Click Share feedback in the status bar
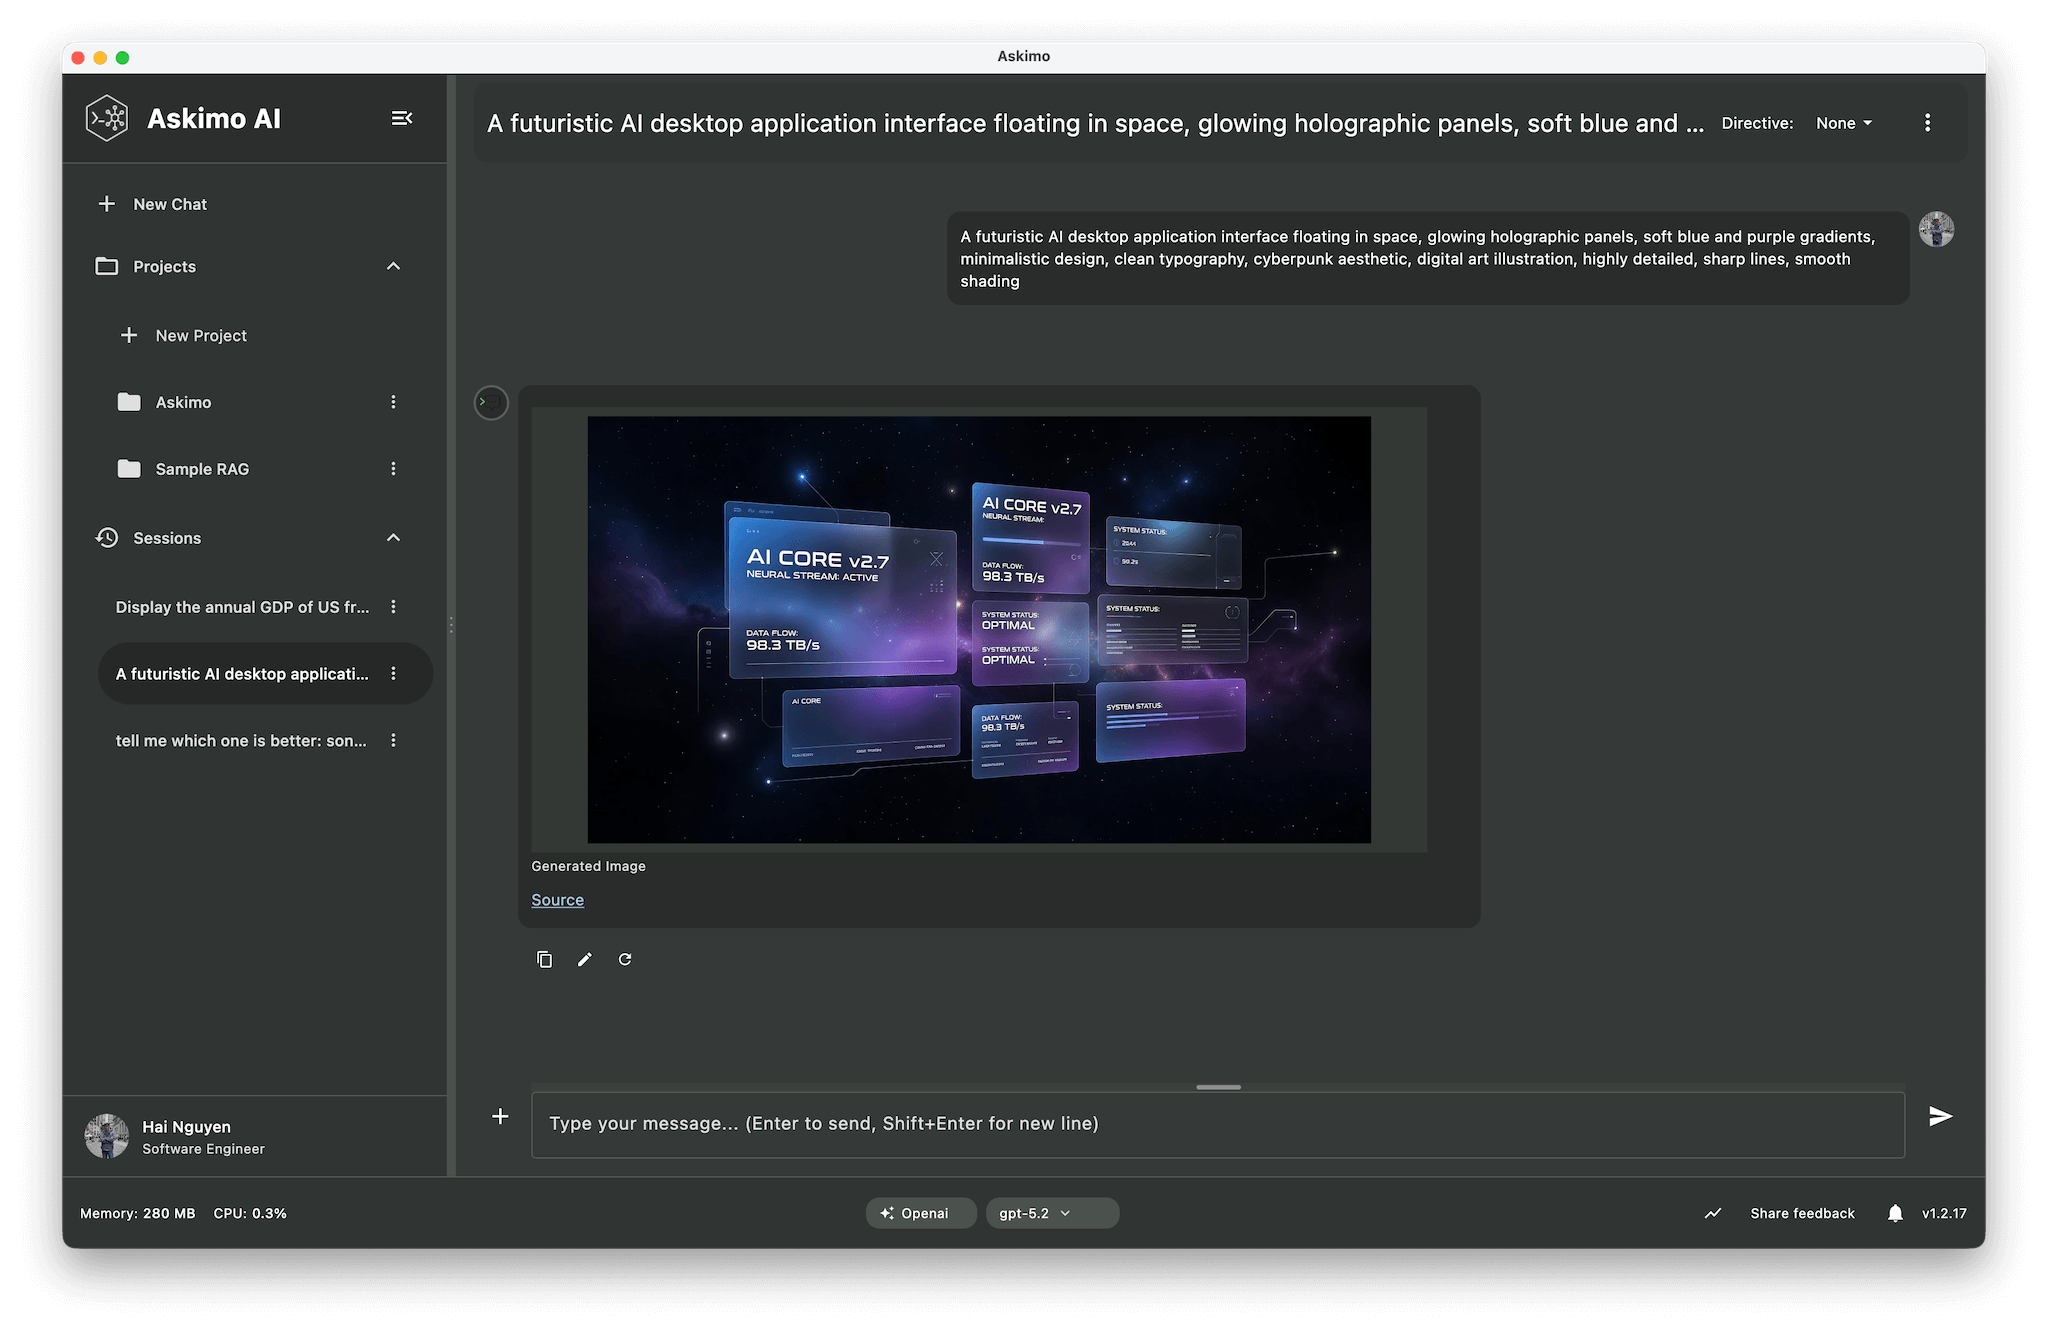This screenshot has width=2048, height=1331. pyautogui.click(x=1801, y=1213)
